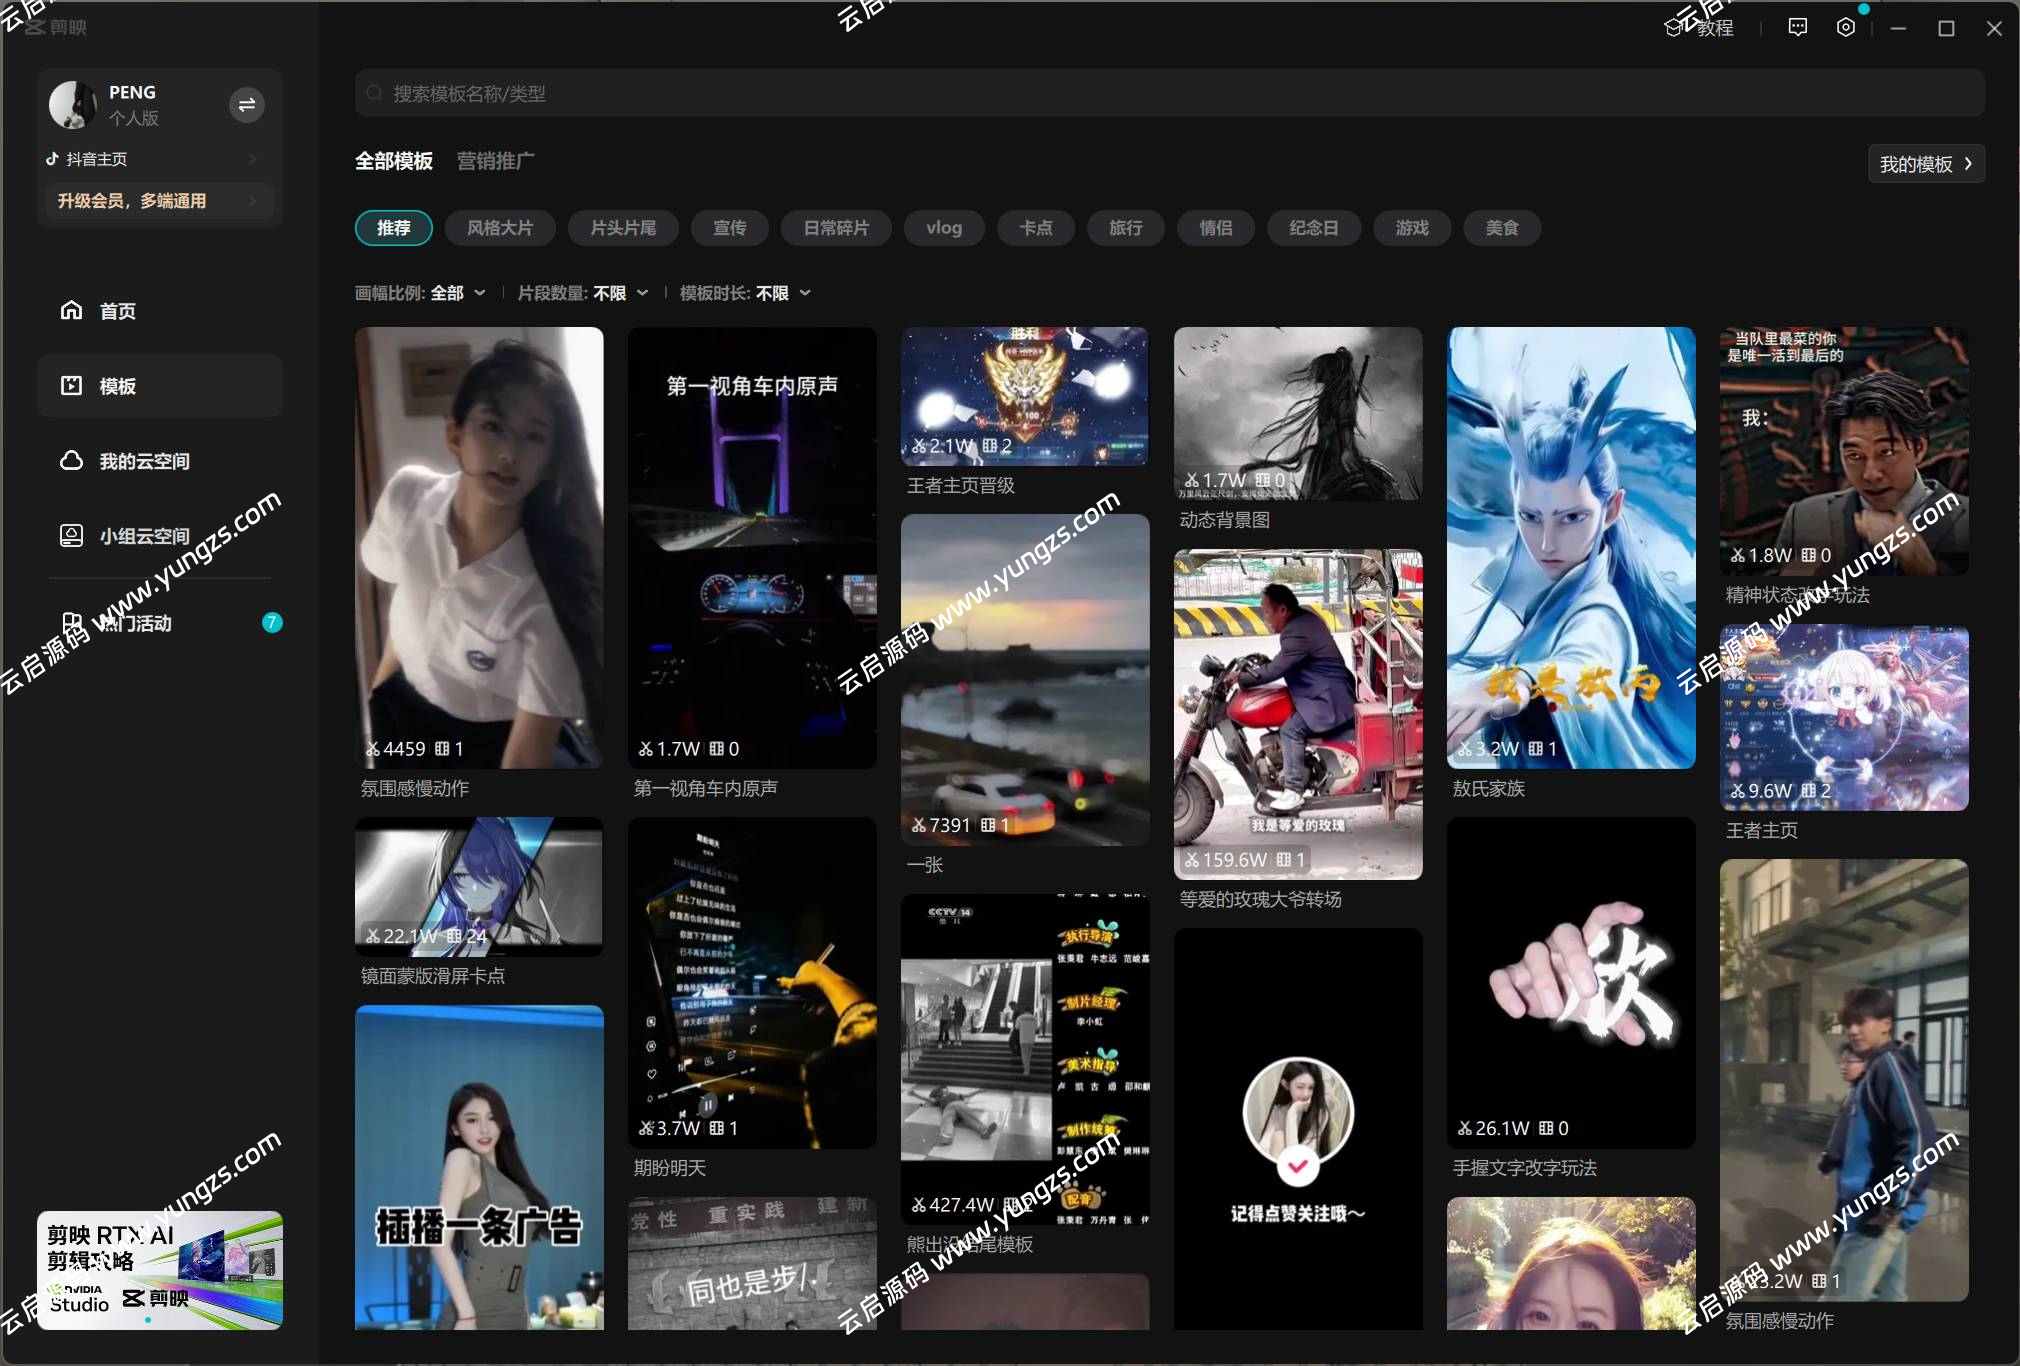Open the 首页 home icon
The image size is (2020, 1366).
click(x=71, y=310)
